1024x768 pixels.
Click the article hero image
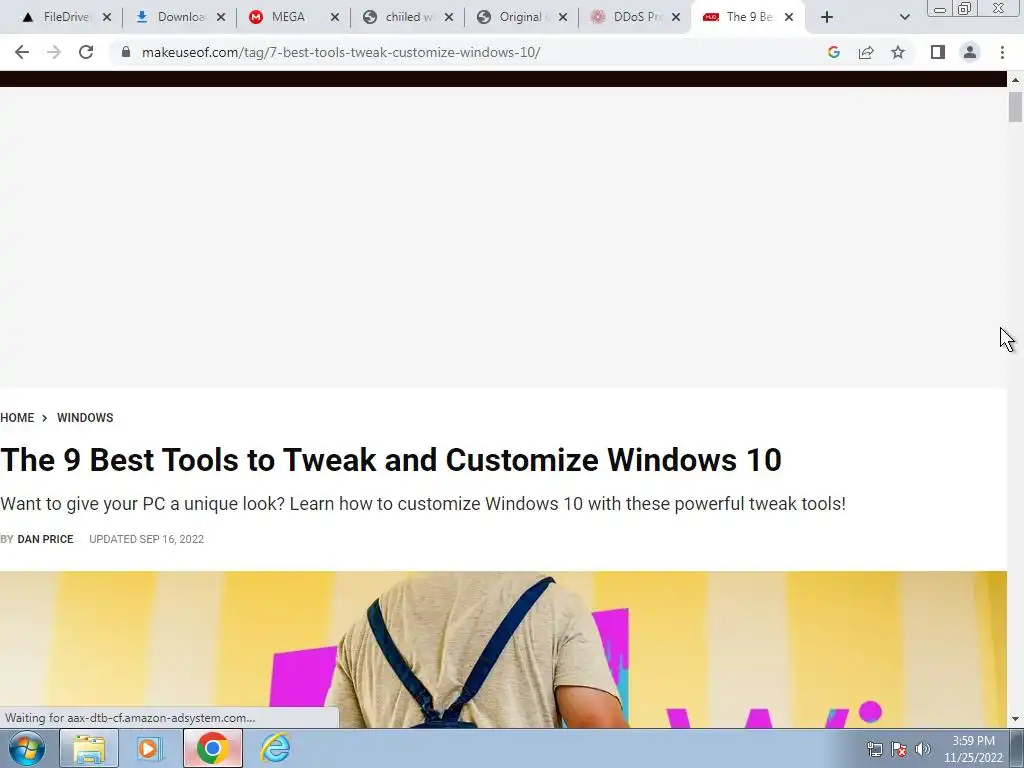pyautogui.click(x=503, y=649)
